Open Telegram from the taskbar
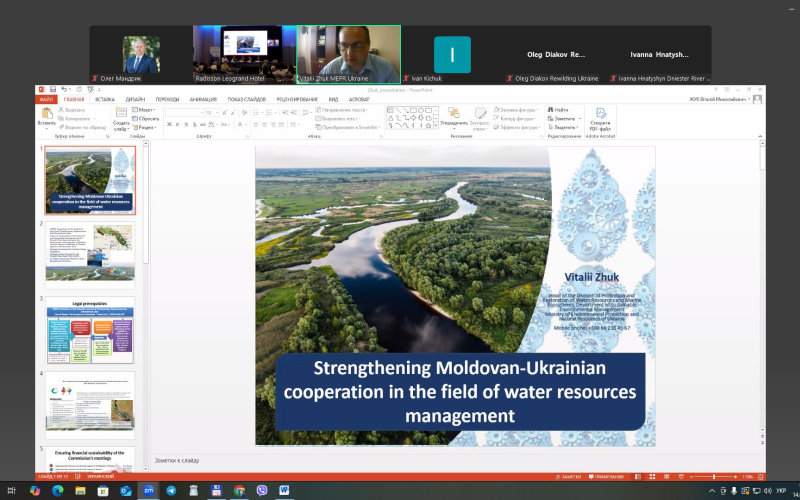The image size is (800, 500). (x=171, y=491)
